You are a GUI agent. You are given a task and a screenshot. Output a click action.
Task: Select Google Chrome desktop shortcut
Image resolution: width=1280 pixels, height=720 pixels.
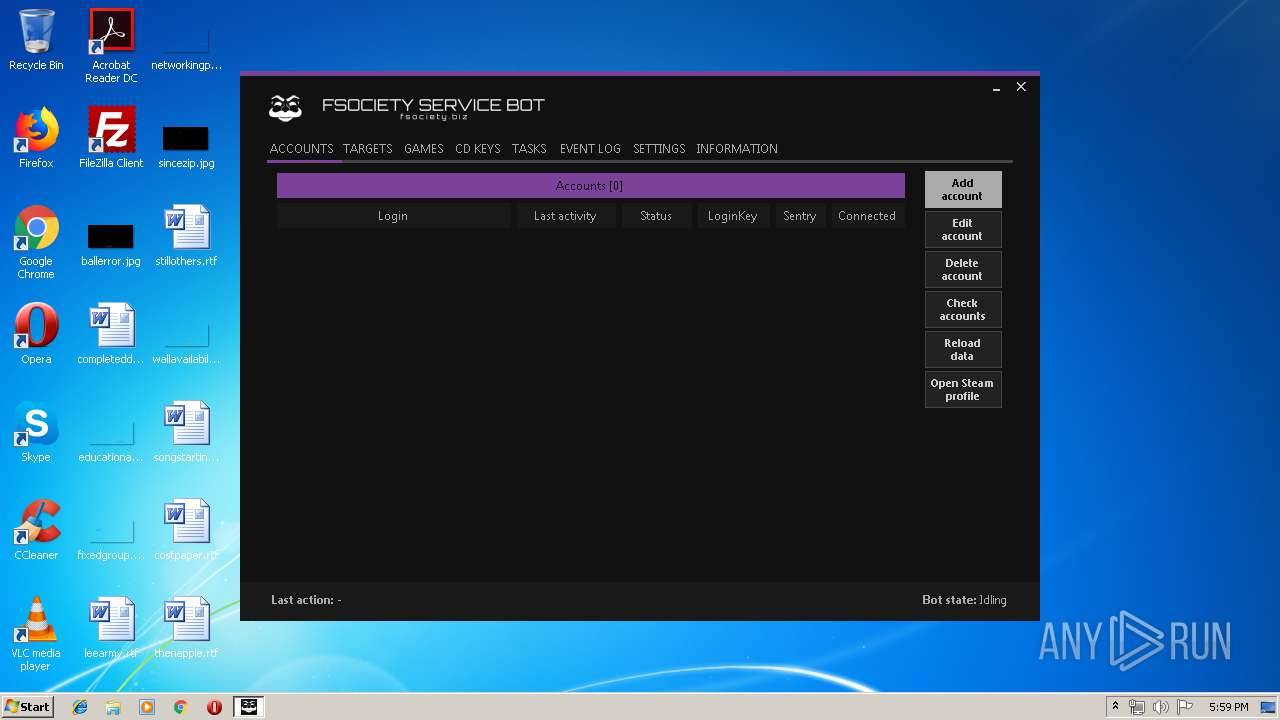(36, 242)
